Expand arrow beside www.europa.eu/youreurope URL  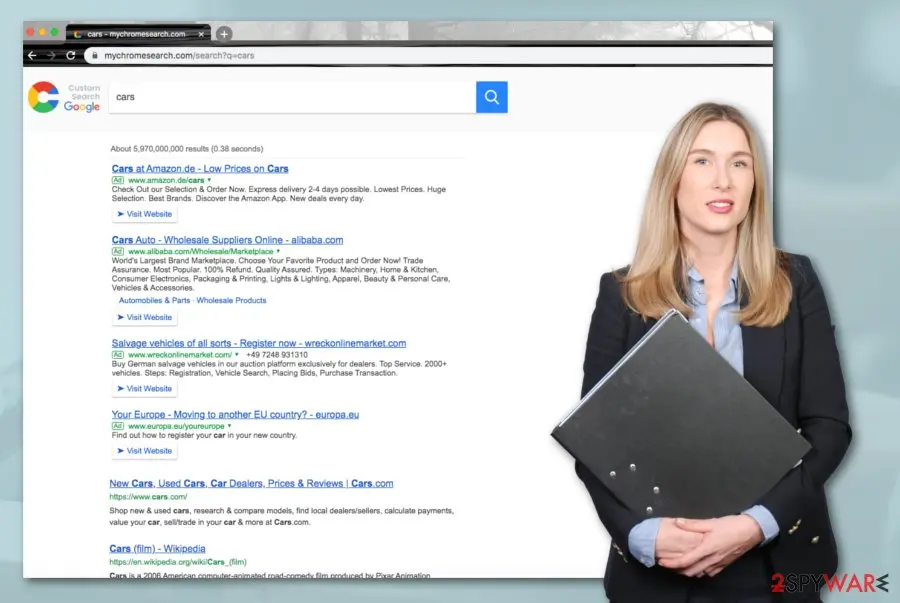pos(229,426)
